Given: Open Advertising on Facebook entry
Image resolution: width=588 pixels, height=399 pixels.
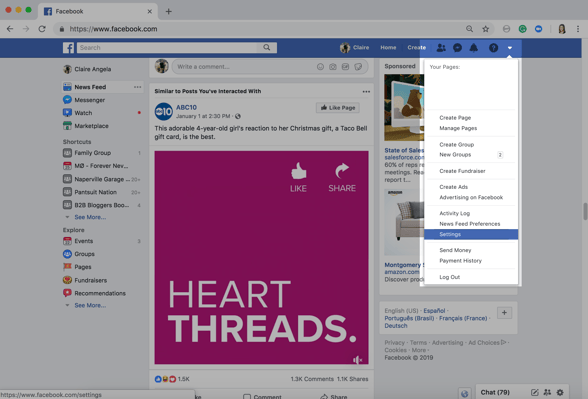Looking at the screenshot, I should 471,197.
